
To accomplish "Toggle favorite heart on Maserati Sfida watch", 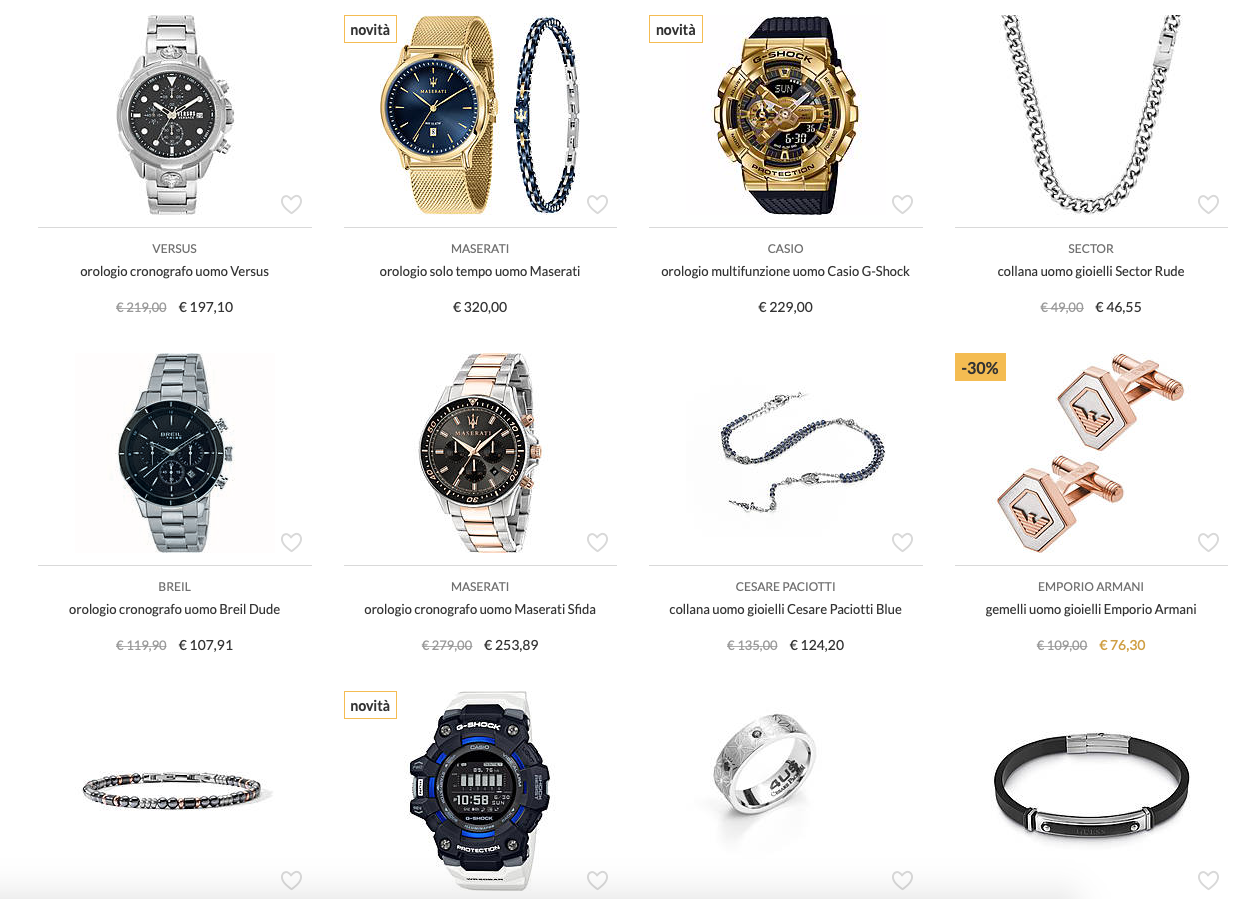I will point(597,542).
